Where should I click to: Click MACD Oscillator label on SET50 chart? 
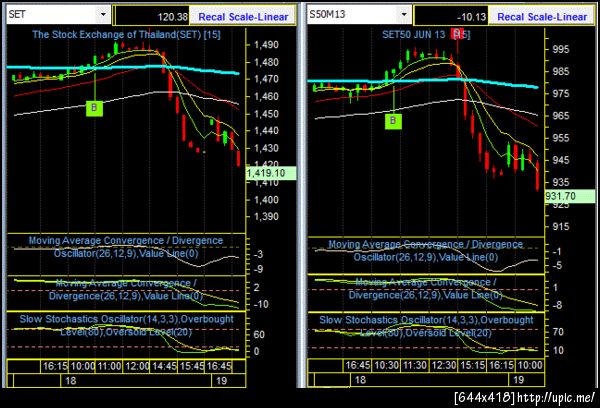point(426,251)
